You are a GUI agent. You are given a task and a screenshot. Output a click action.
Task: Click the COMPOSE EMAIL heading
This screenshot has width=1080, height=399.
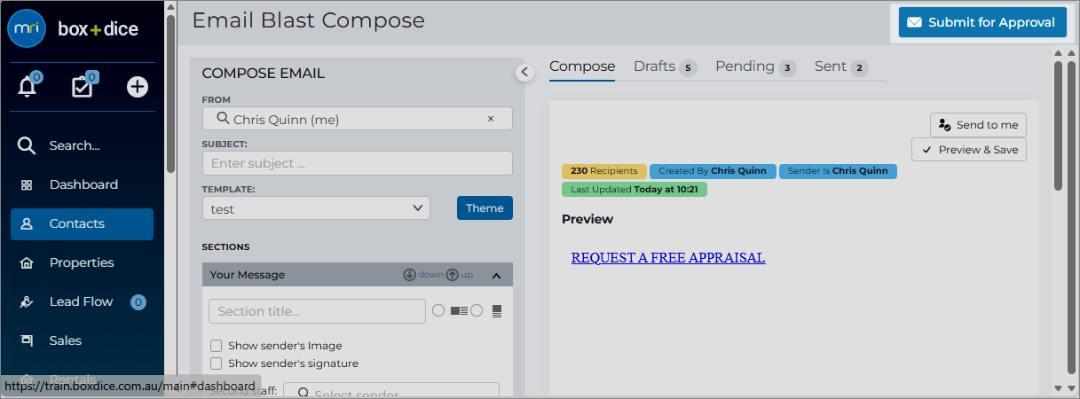click(263, 74)
